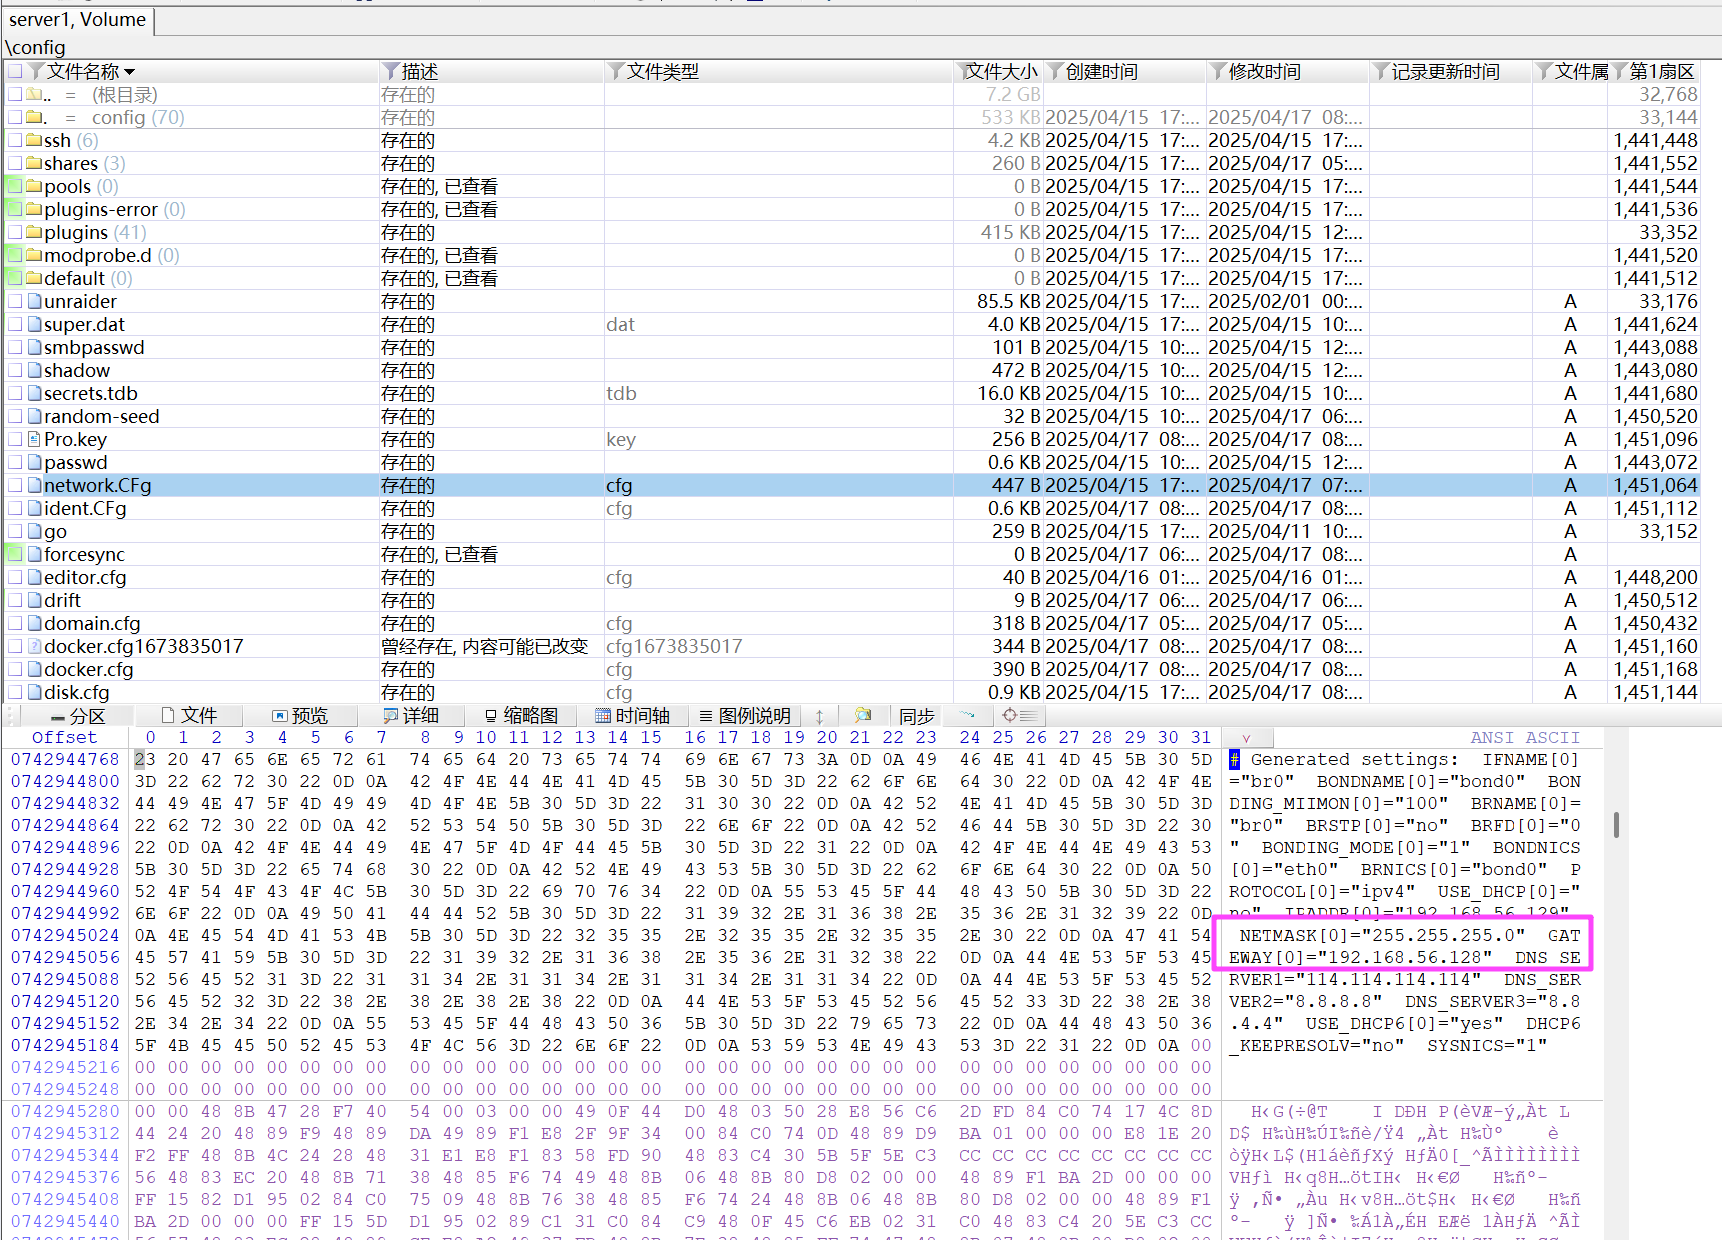Click the filter funnel on 文件类型 column

point(616,71)
